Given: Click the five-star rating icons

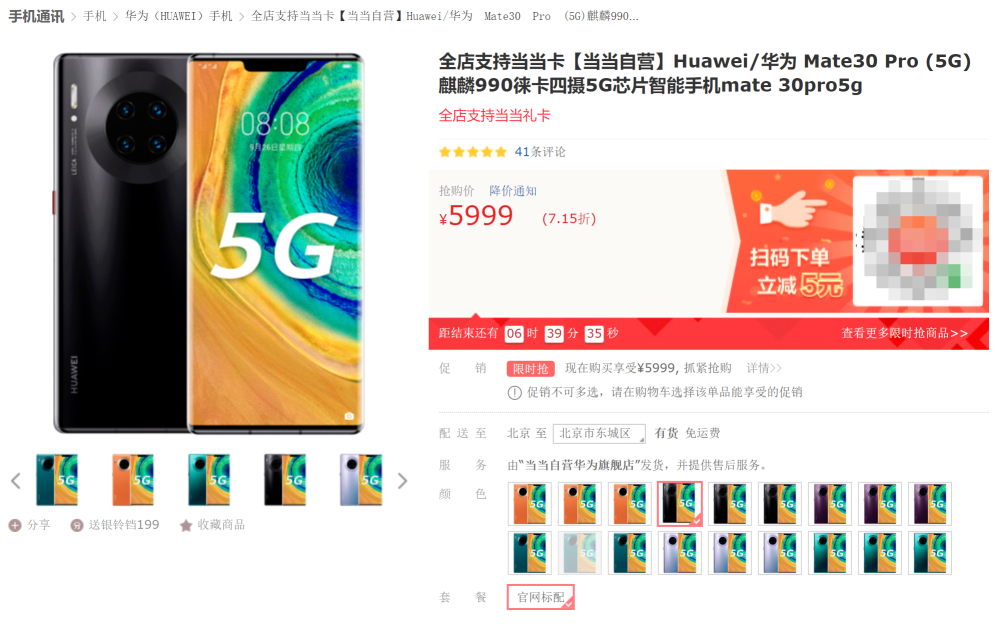Looking at the screenshot, I should click(x=473, y=152).
